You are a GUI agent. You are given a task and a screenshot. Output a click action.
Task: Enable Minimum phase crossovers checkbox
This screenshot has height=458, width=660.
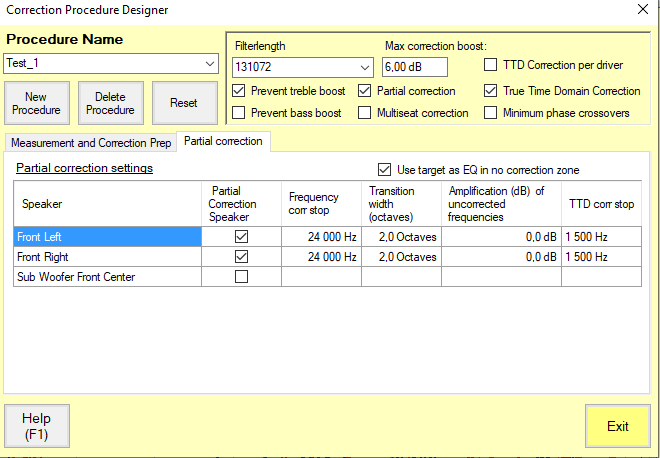pos(491,113)
